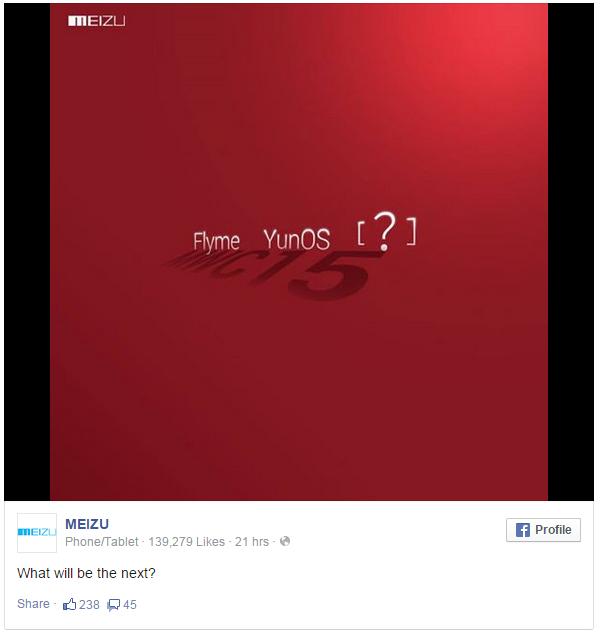597x635 pixels.
Task: Click the thumbs-up like icon
Action: [69, 604]
